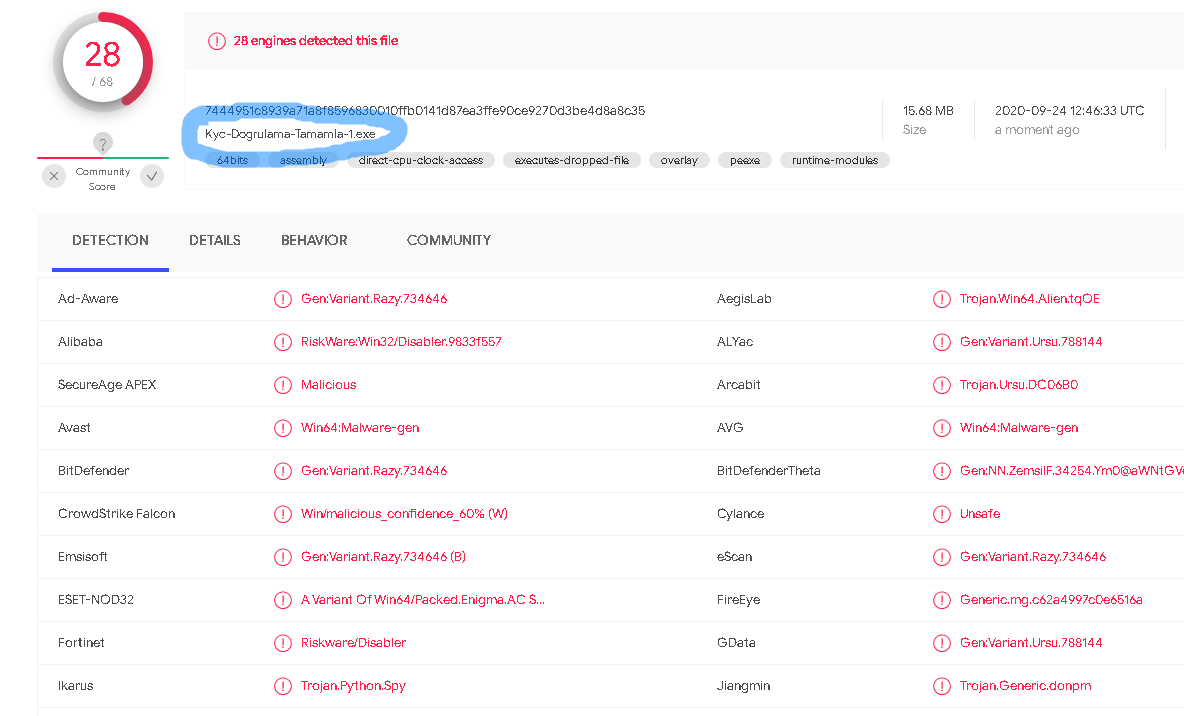Click the Community Score label
1184x716 pixels.
[103, 179]
